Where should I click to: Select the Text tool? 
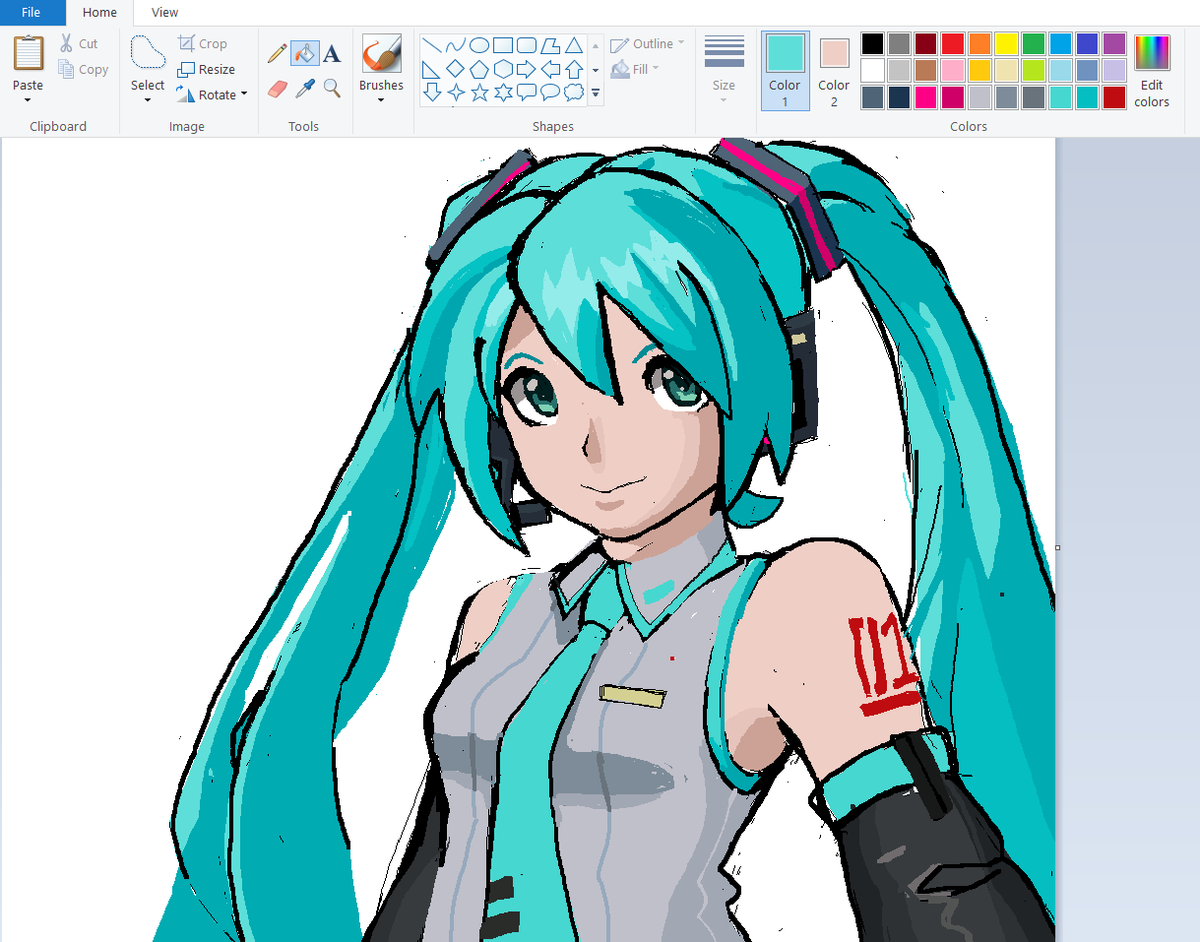332,53
